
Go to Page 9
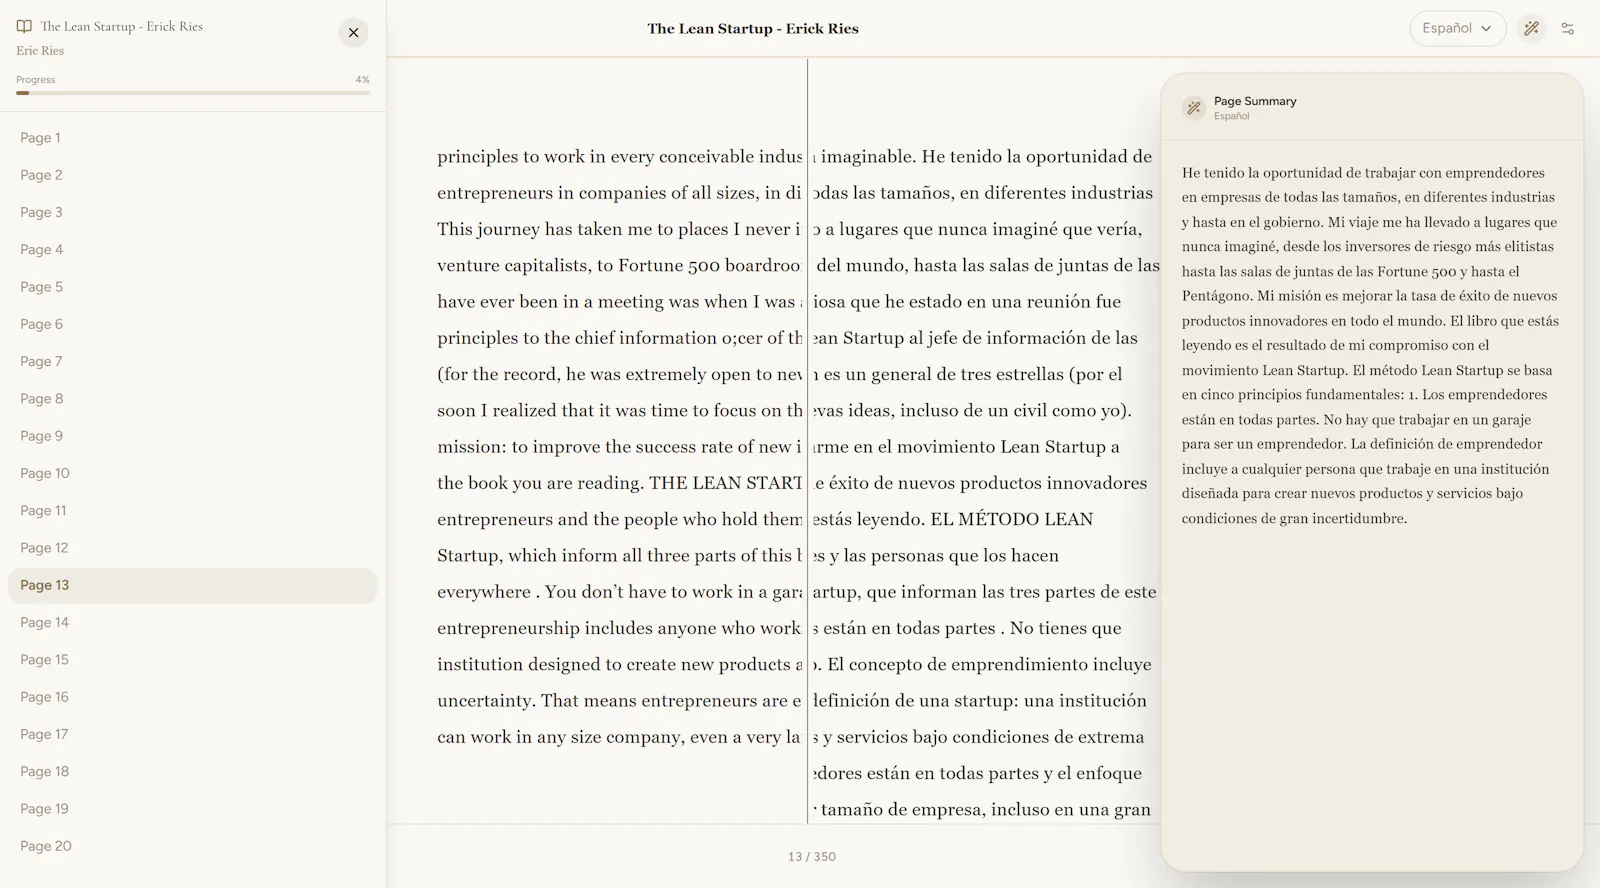(193, 436)
